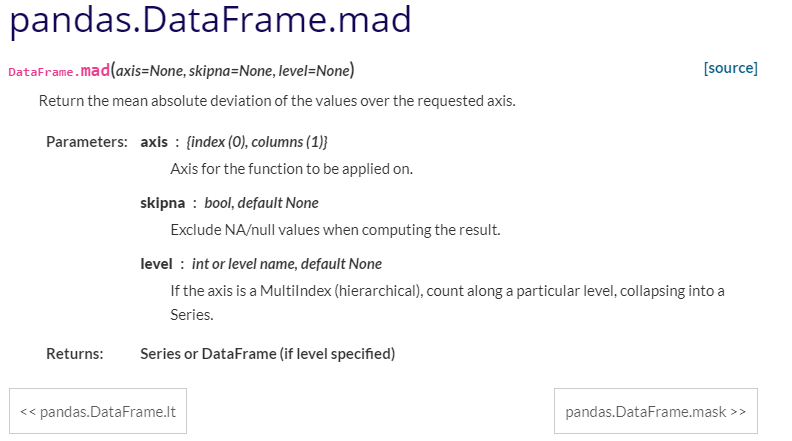Screen dimensions: 792x441
Task: Go to previous page pandas.DataFrame.lt
Action: (97, 411)
